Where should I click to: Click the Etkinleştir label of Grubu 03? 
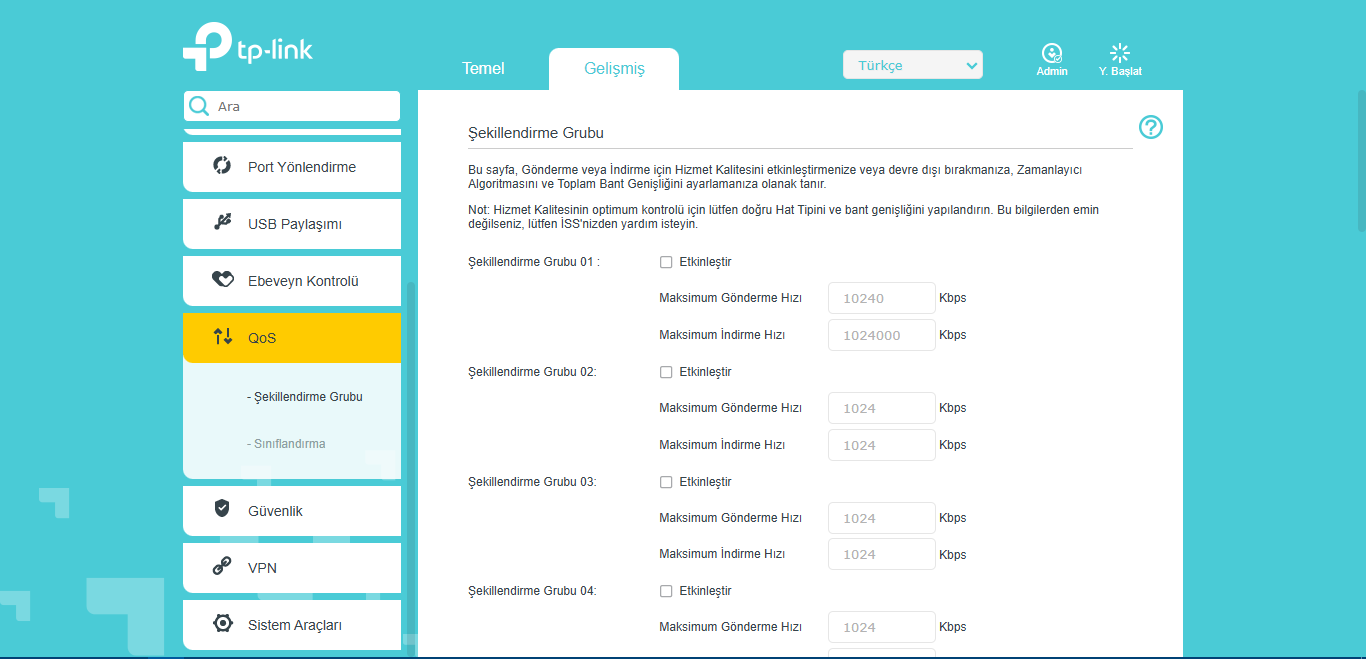point(705,482)
